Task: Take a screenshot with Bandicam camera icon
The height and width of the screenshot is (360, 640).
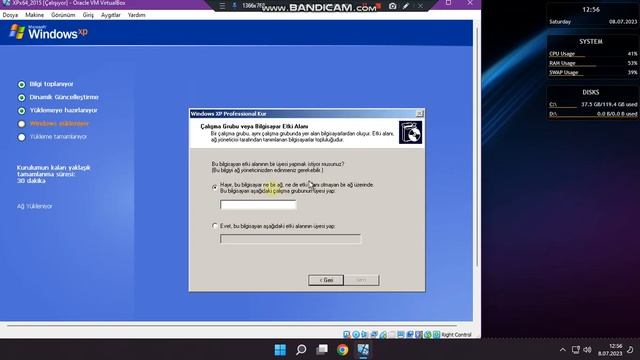Action: point(392,6)
